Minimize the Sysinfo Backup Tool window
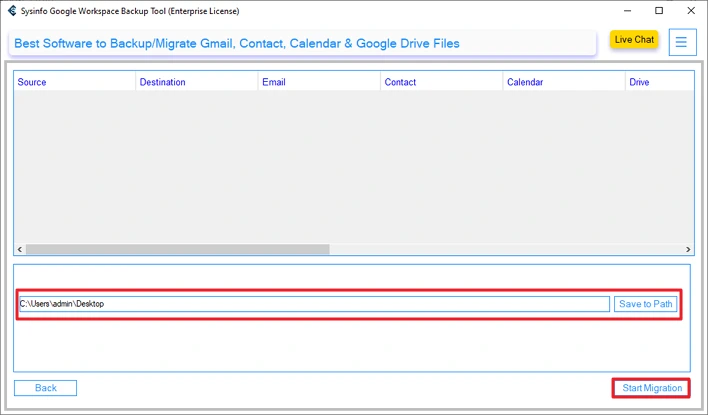Screen dimensions: 708x415 (x=627, y=10)
